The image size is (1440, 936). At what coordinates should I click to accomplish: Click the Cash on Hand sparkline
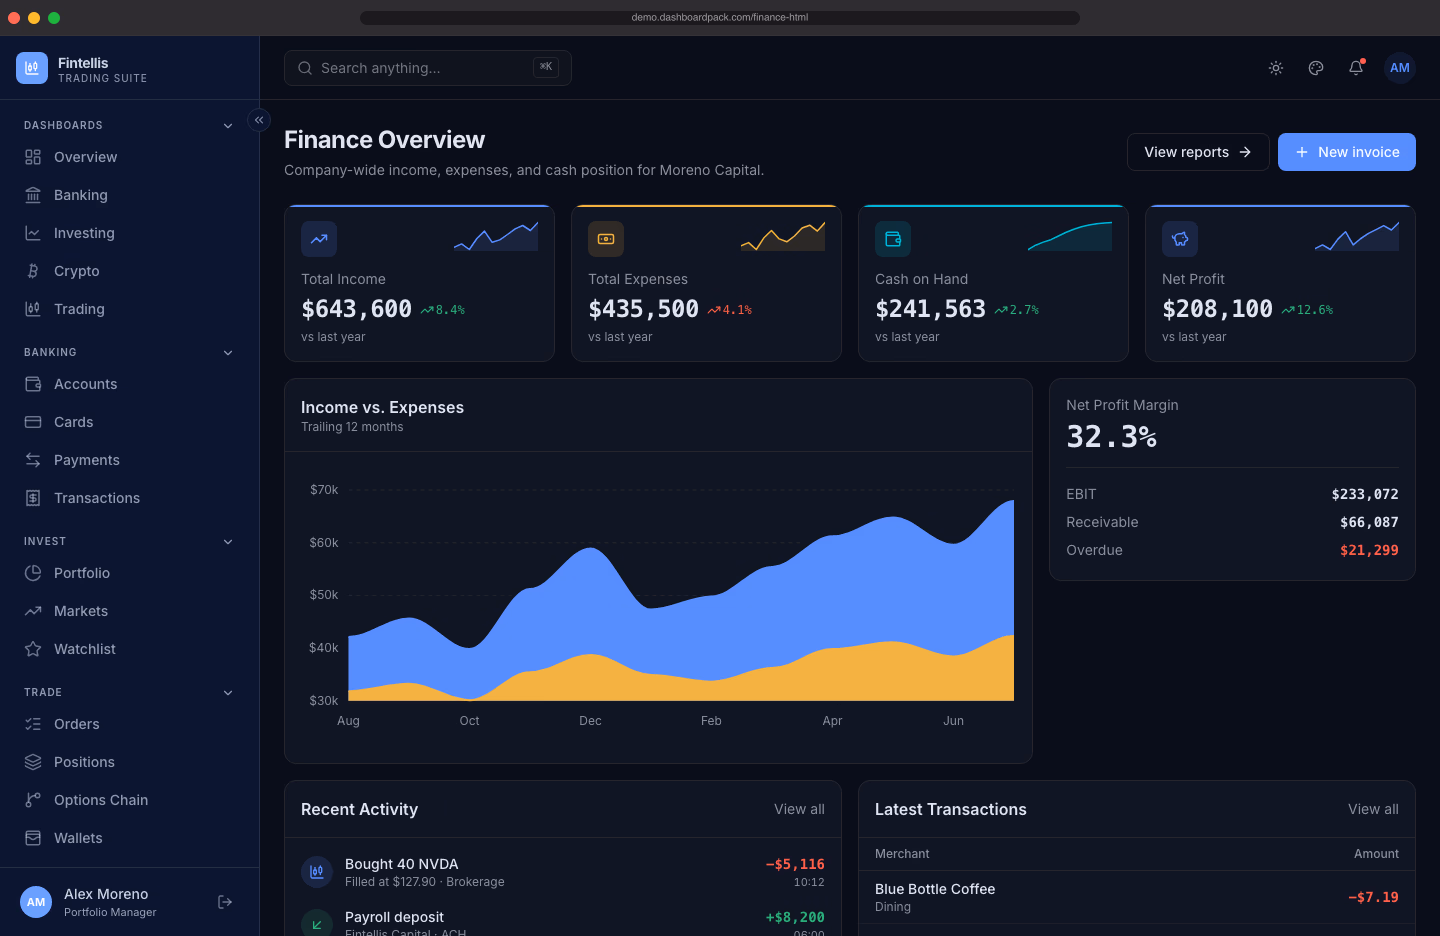1070,236
